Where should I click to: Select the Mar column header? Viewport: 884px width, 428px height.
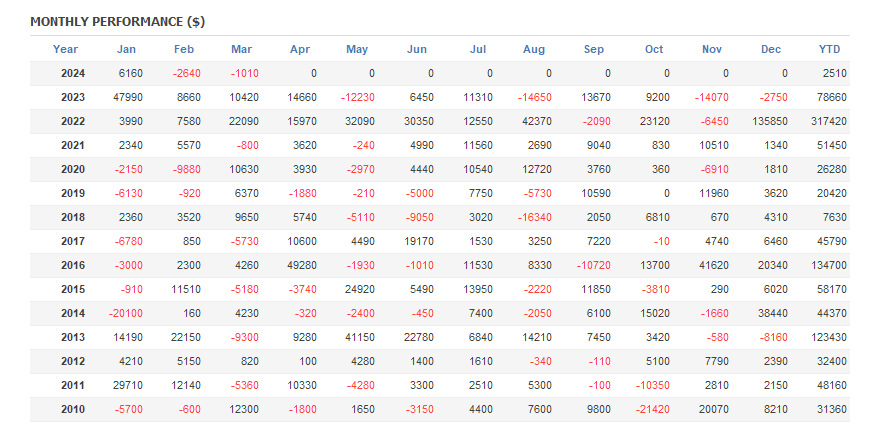click(x=241, y=49)
